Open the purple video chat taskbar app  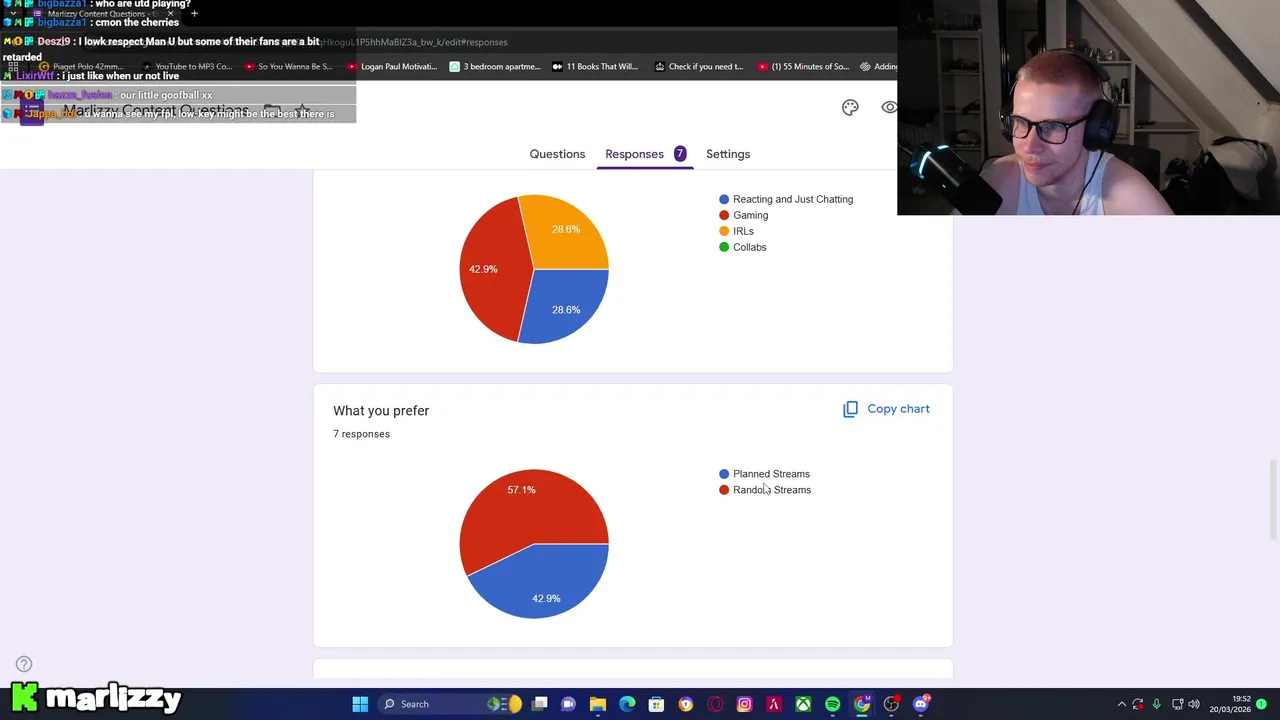pos(568,704)
